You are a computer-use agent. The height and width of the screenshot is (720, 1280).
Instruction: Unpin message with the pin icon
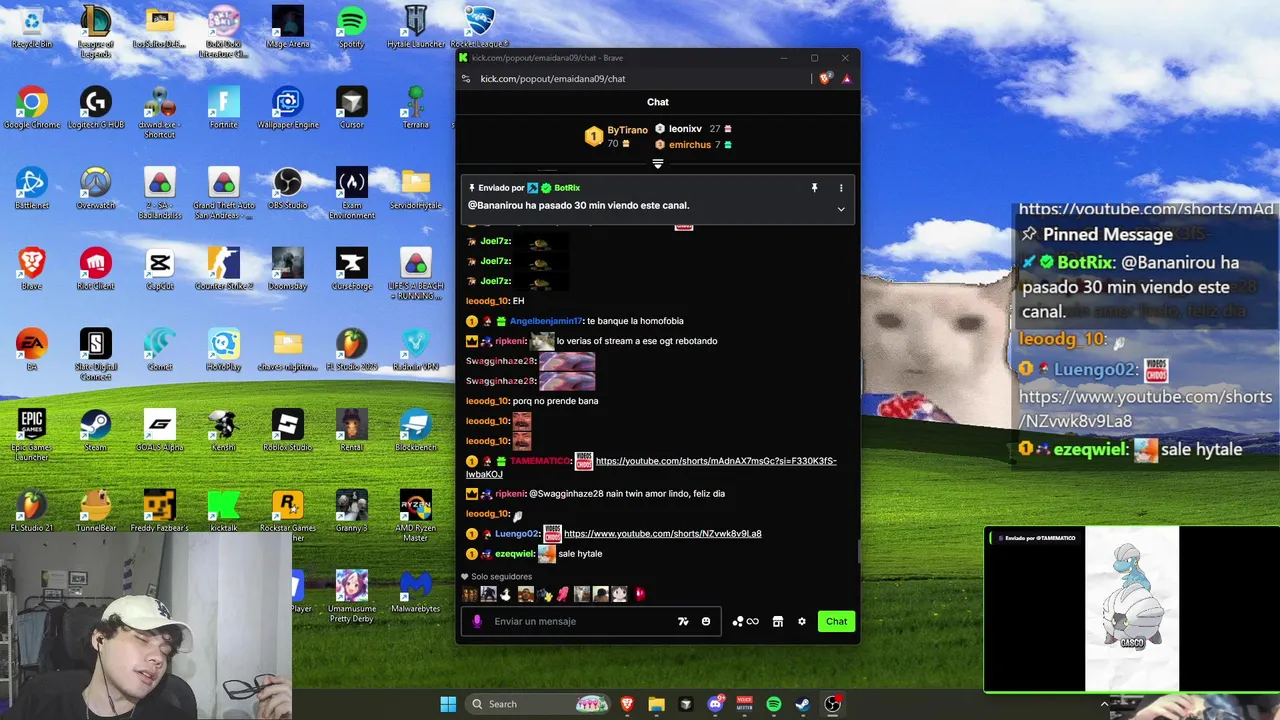click(814, 188)
